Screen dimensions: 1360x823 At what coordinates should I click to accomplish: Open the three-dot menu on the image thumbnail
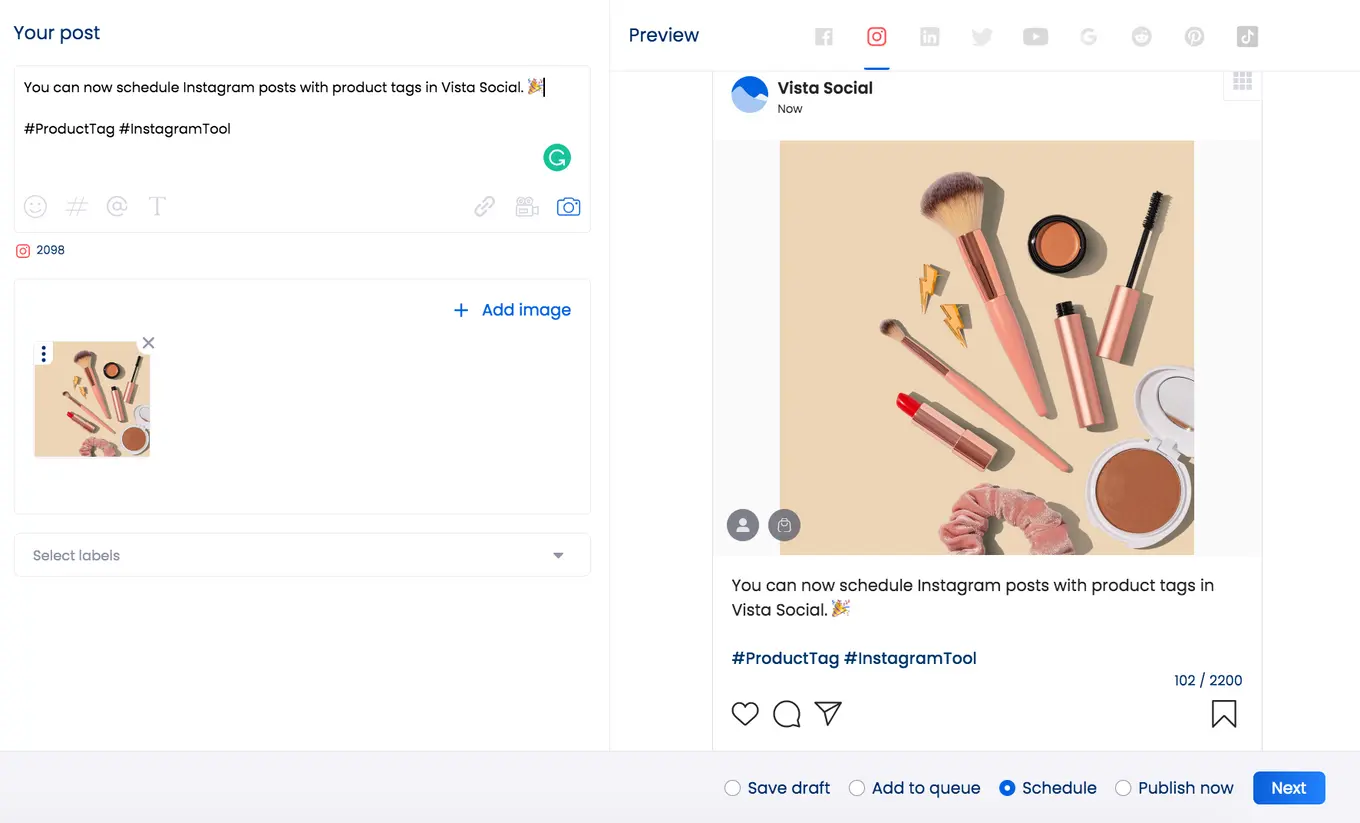(43, 353)
